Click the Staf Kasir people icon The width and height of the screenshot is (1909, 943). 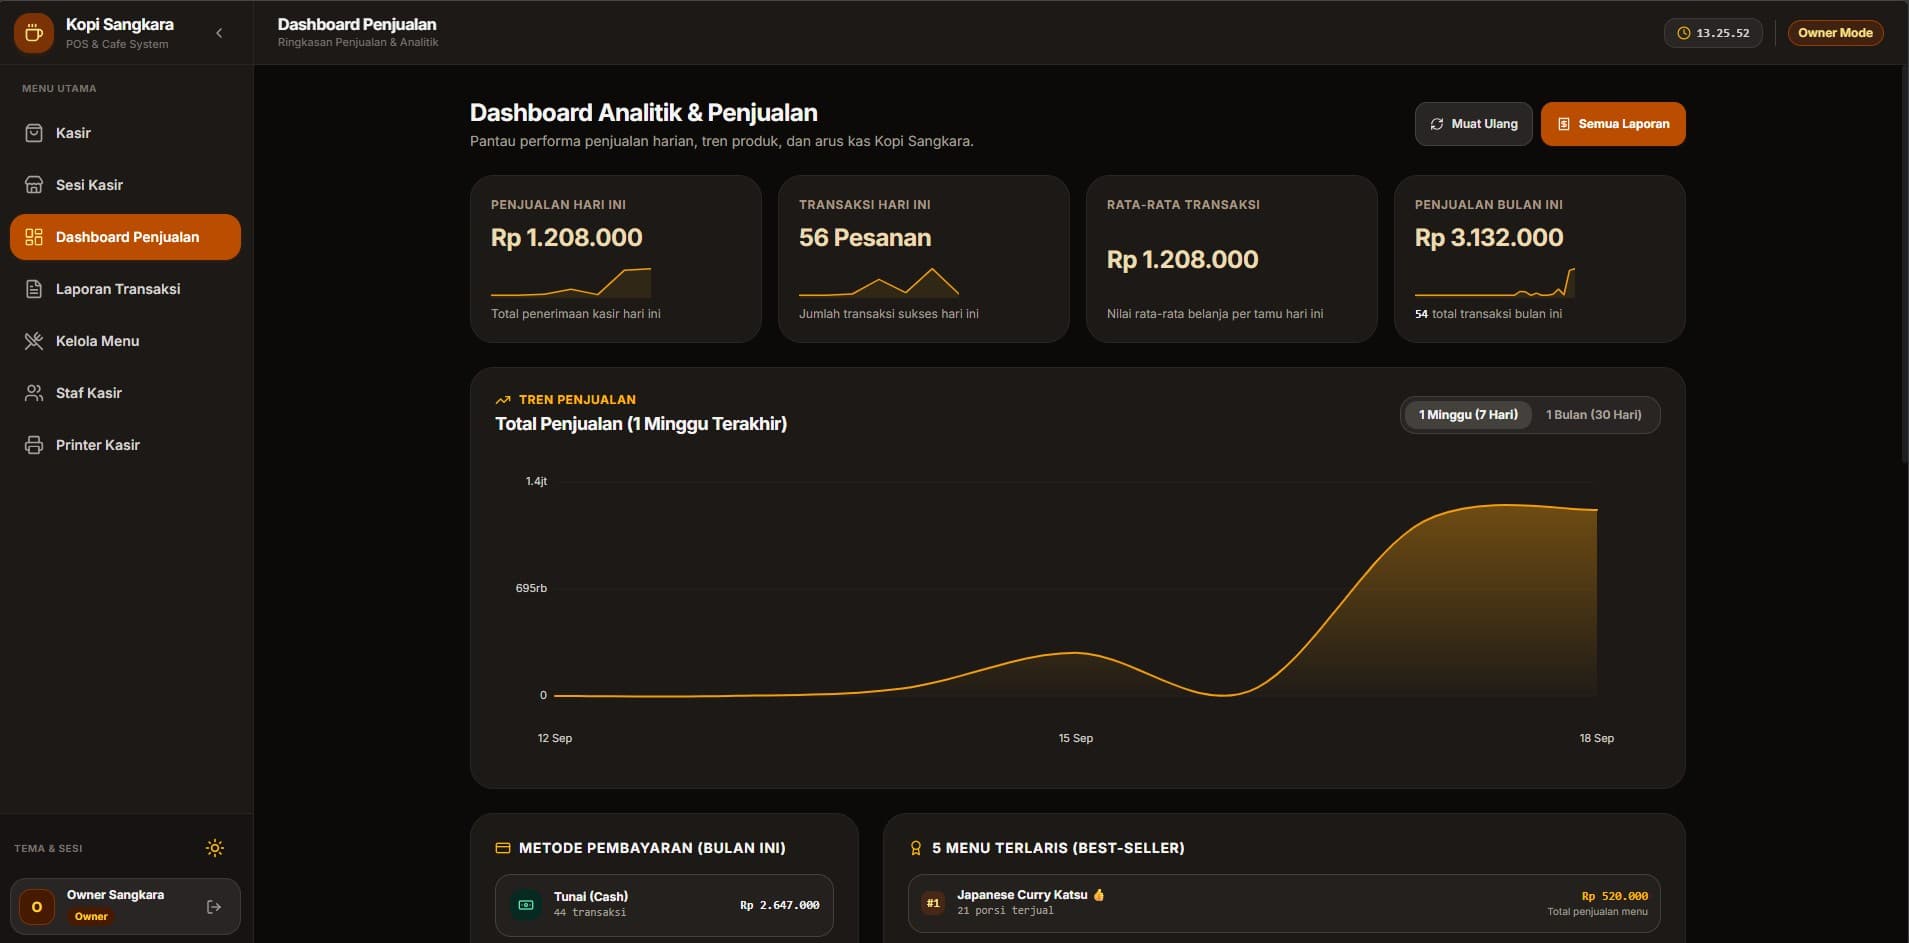[x=34, y=393]
